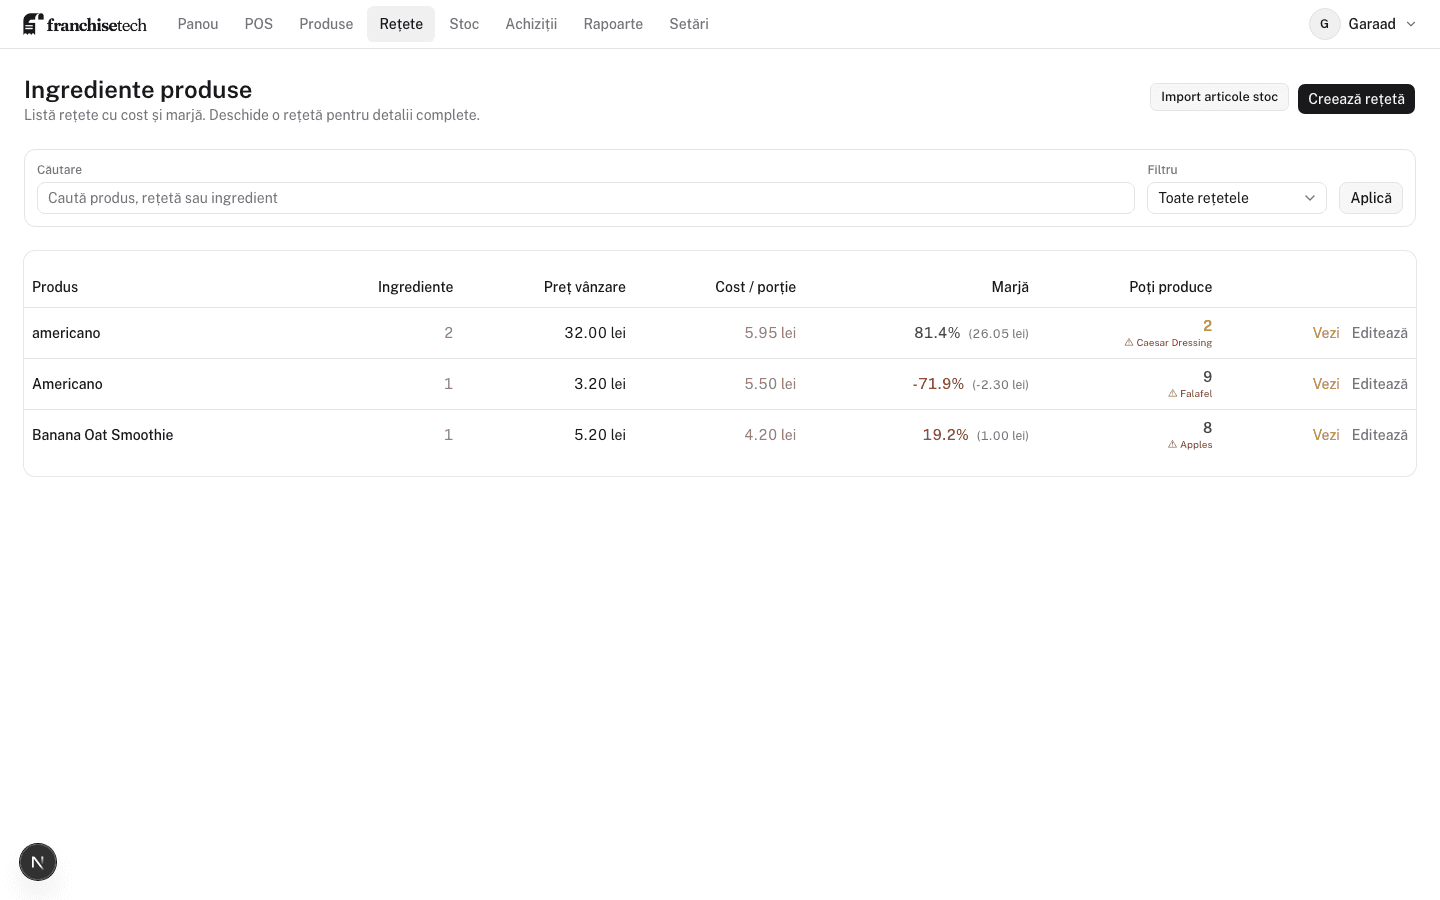Screen dimensions: 1440x900
Task: View the Banana Oat Smoothie recipe
Action: click(1326, 435)
